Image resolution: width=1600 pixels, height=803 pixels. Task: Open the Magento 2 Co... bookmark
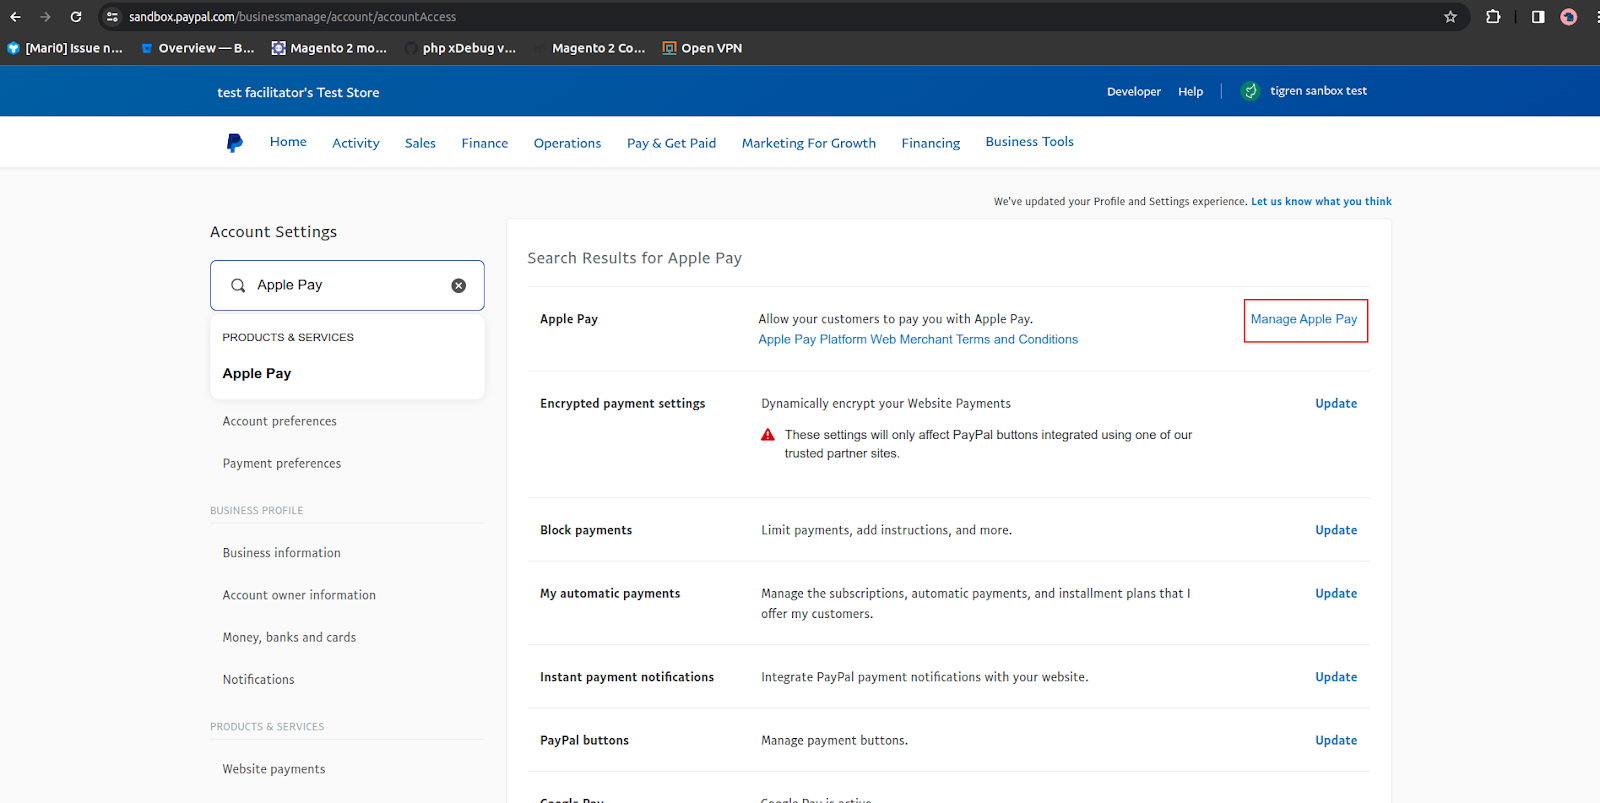591,48
